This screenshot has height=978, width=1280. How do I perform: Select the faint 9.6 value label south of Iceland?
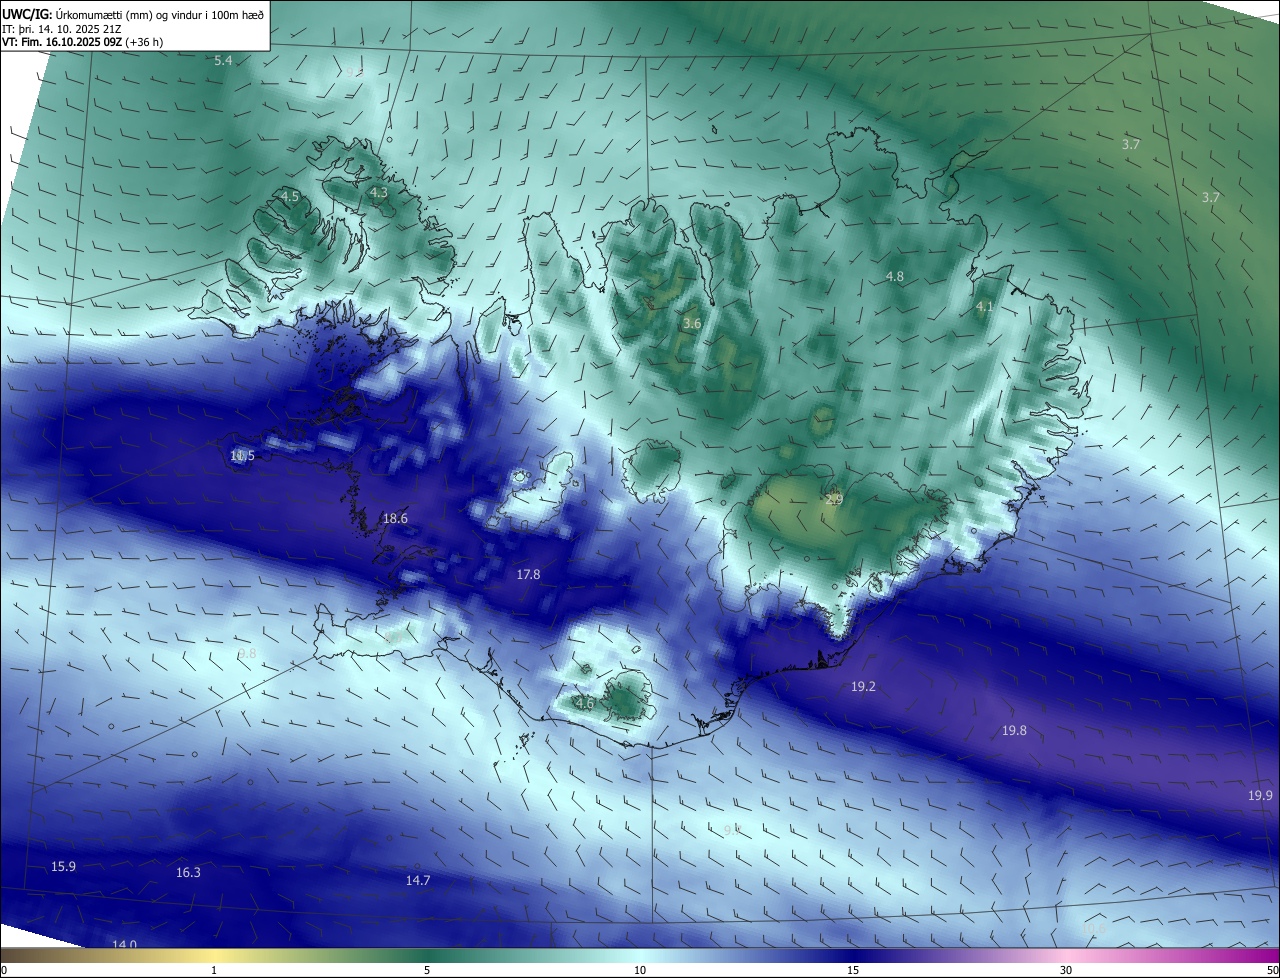pos(732,830)
